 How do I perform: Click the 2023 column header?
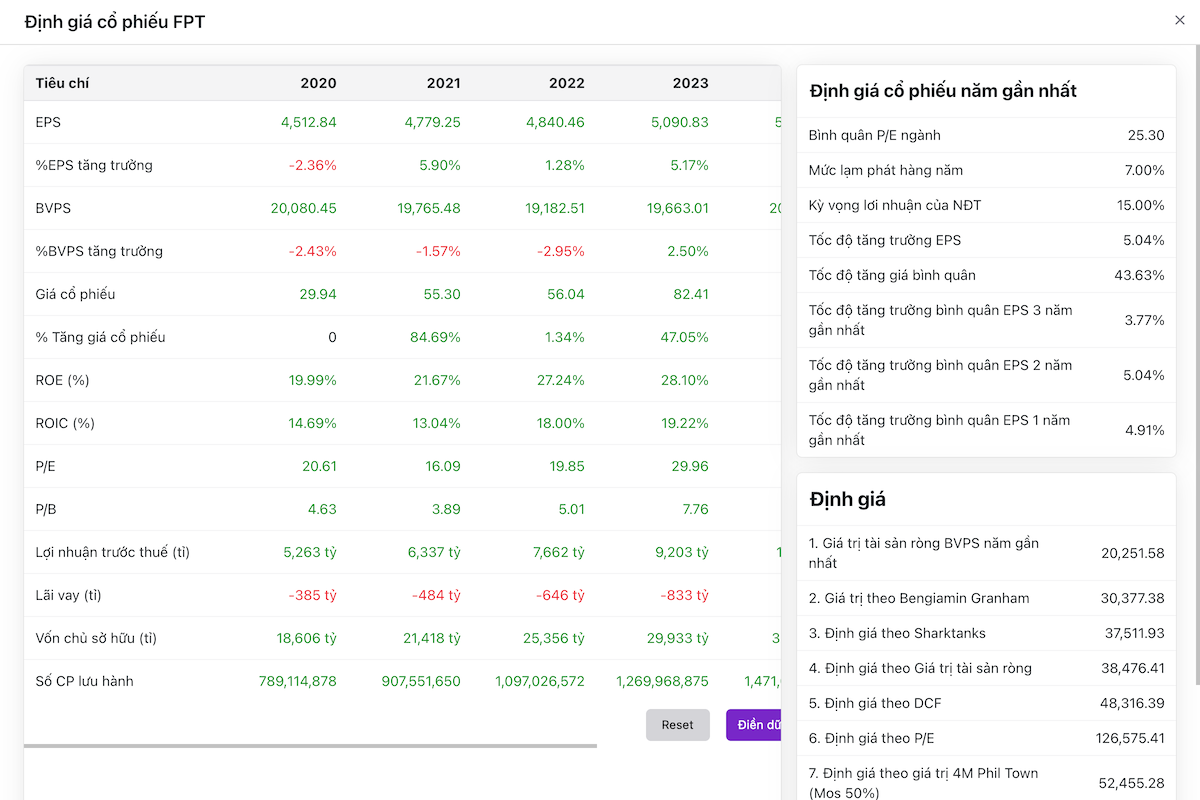coord(690,83)
